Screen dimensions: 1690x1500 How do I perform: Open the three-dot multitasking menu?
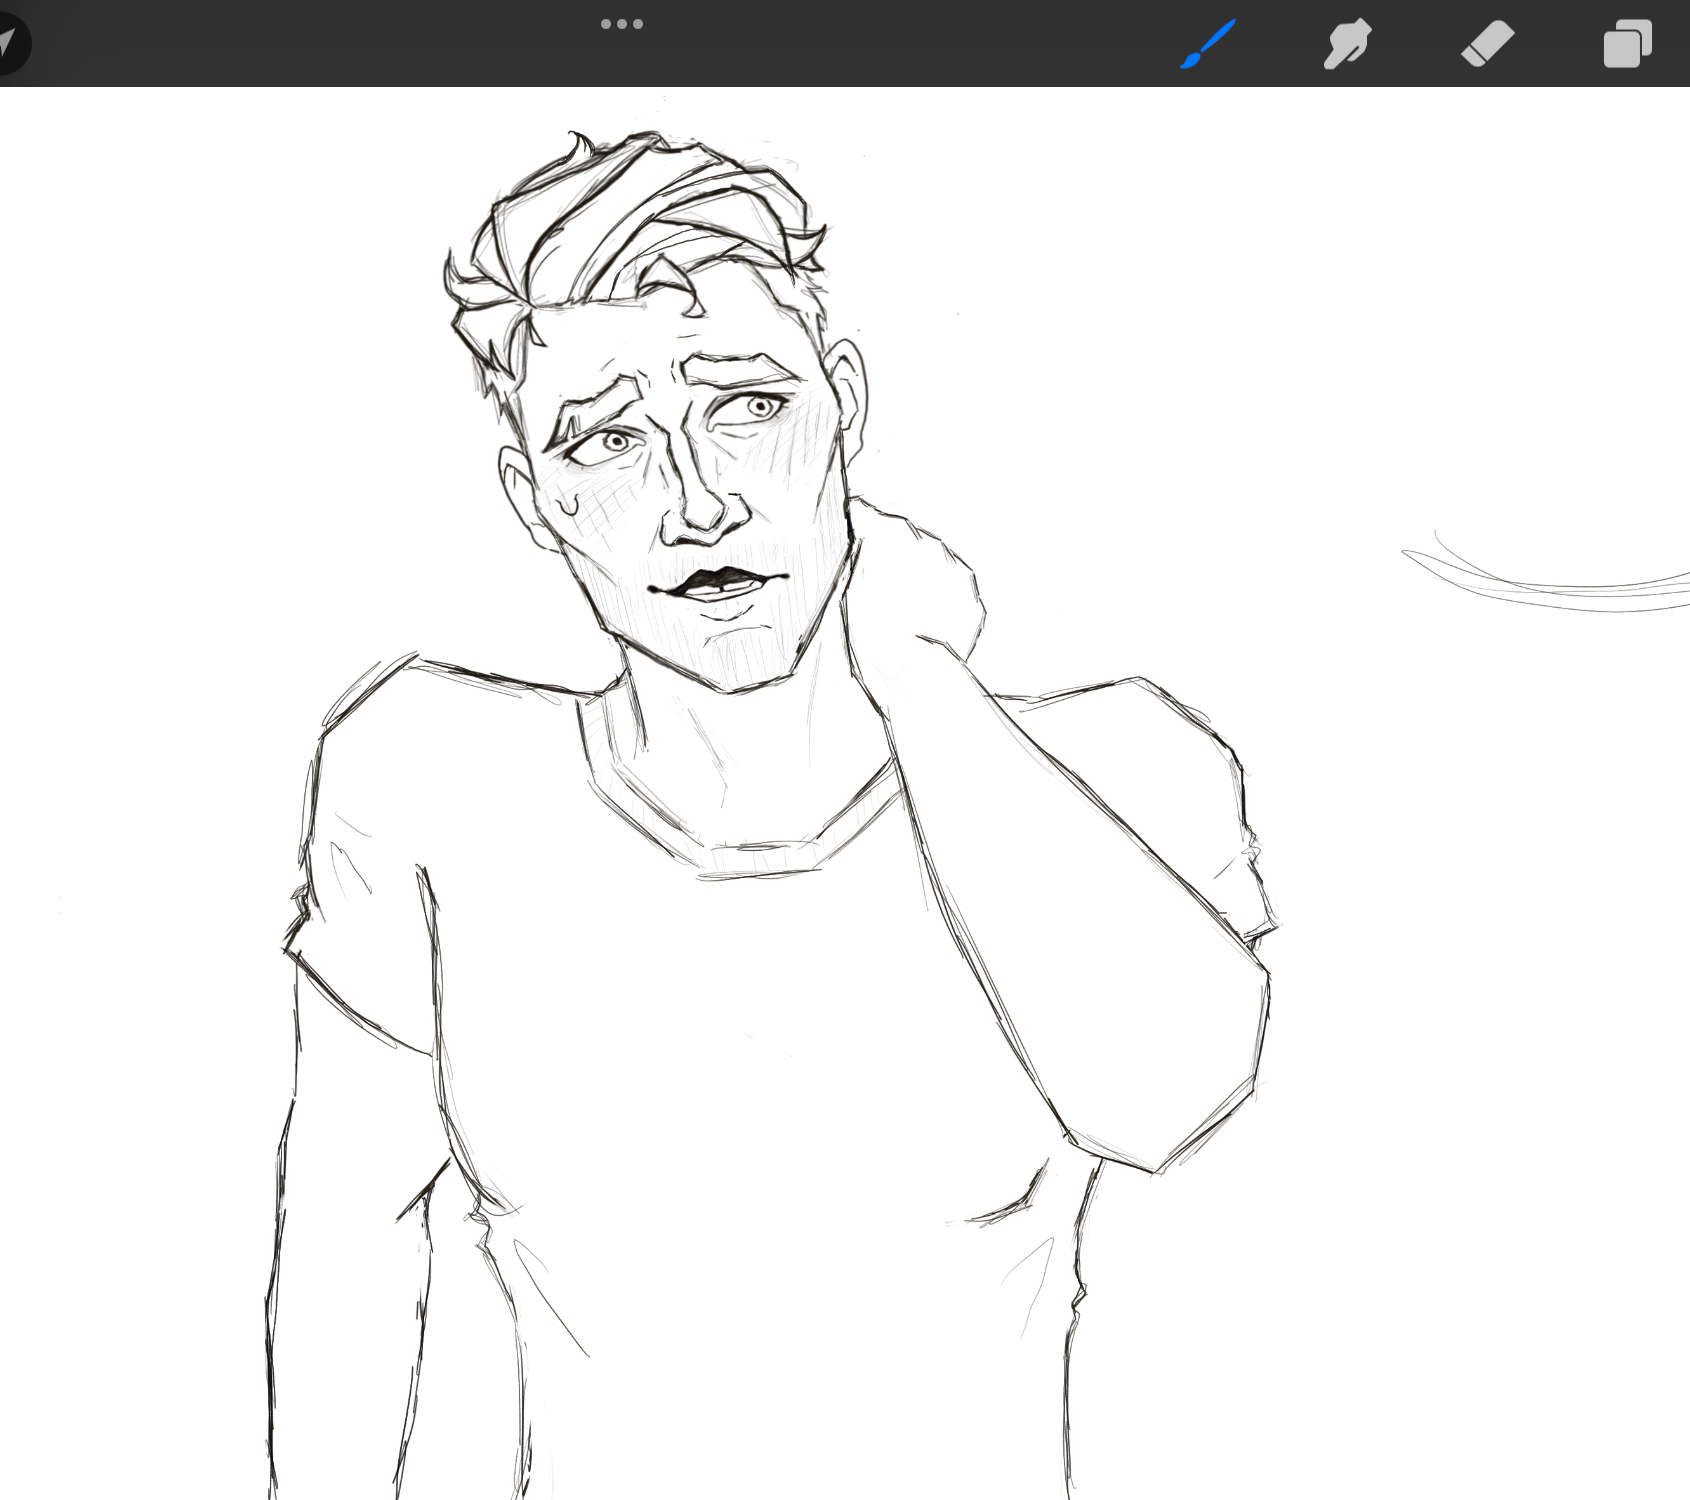tap(621, 24)
